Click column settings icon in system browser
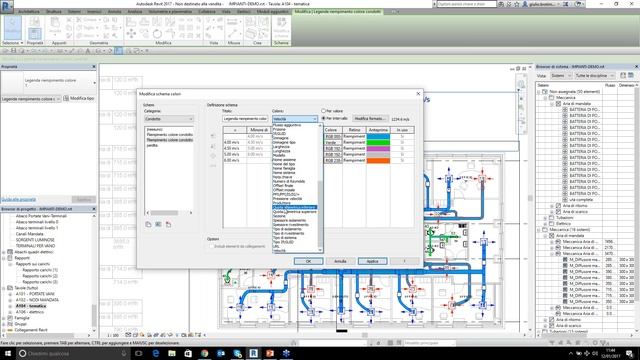Image resolution: width=640 pixels, height=360 pixels. [631, 76]
